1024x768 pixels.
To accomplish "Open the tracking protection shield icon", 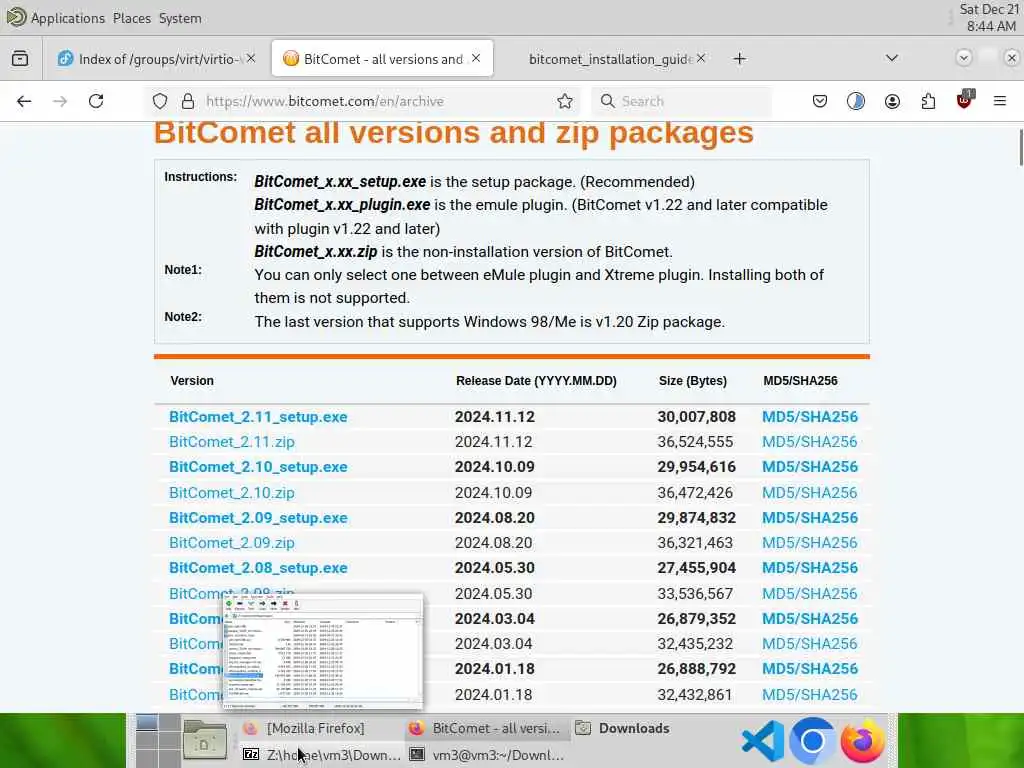I will (x=160, y=101).
